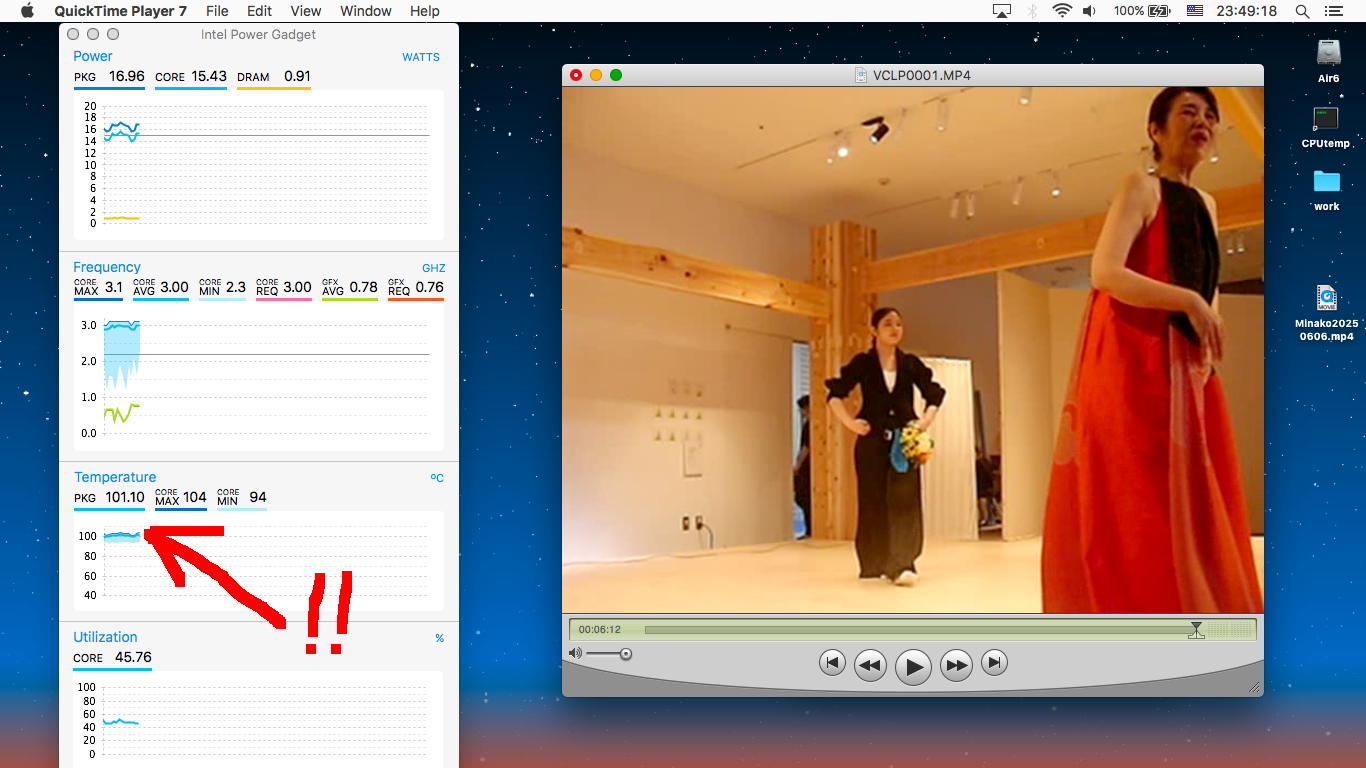This screenshot has width=1366, height=768.
Task: Open the Edit menu
Action: click(260, 11)
